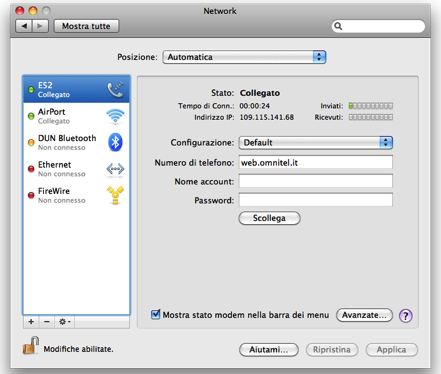Go back with the left arrow

pos(24,26)
